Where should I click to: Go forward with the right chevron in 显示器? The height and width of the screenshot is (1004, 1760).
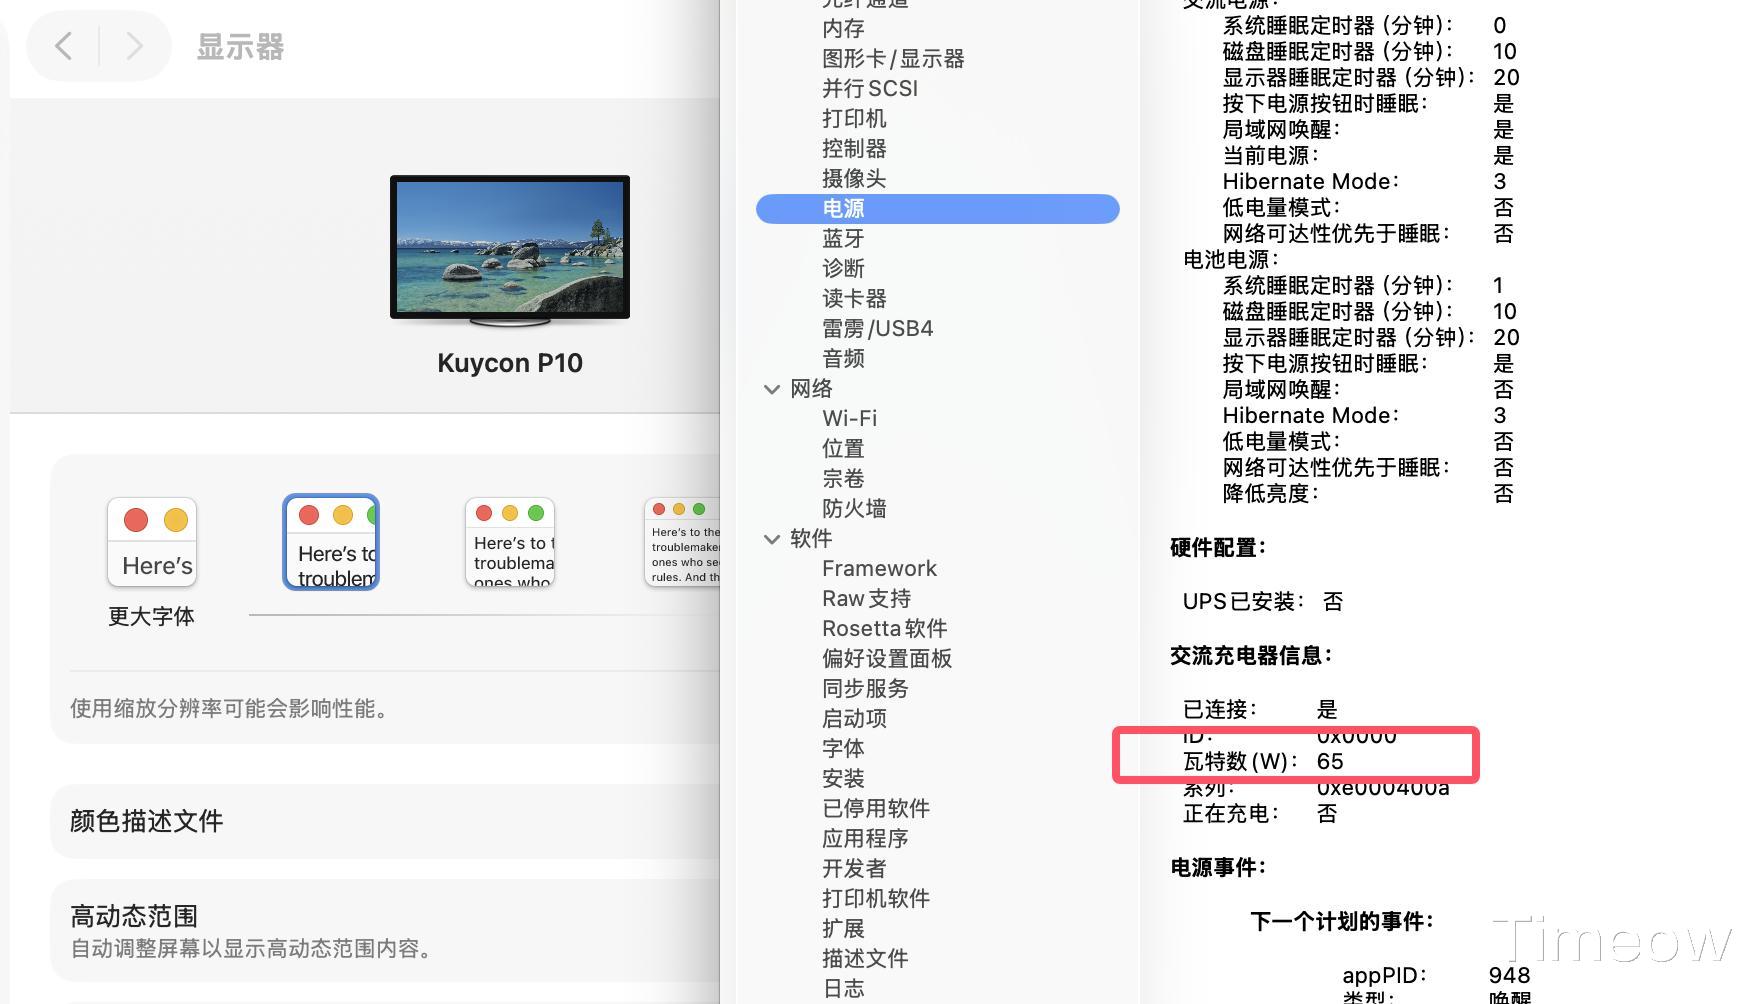coord(134,46)
